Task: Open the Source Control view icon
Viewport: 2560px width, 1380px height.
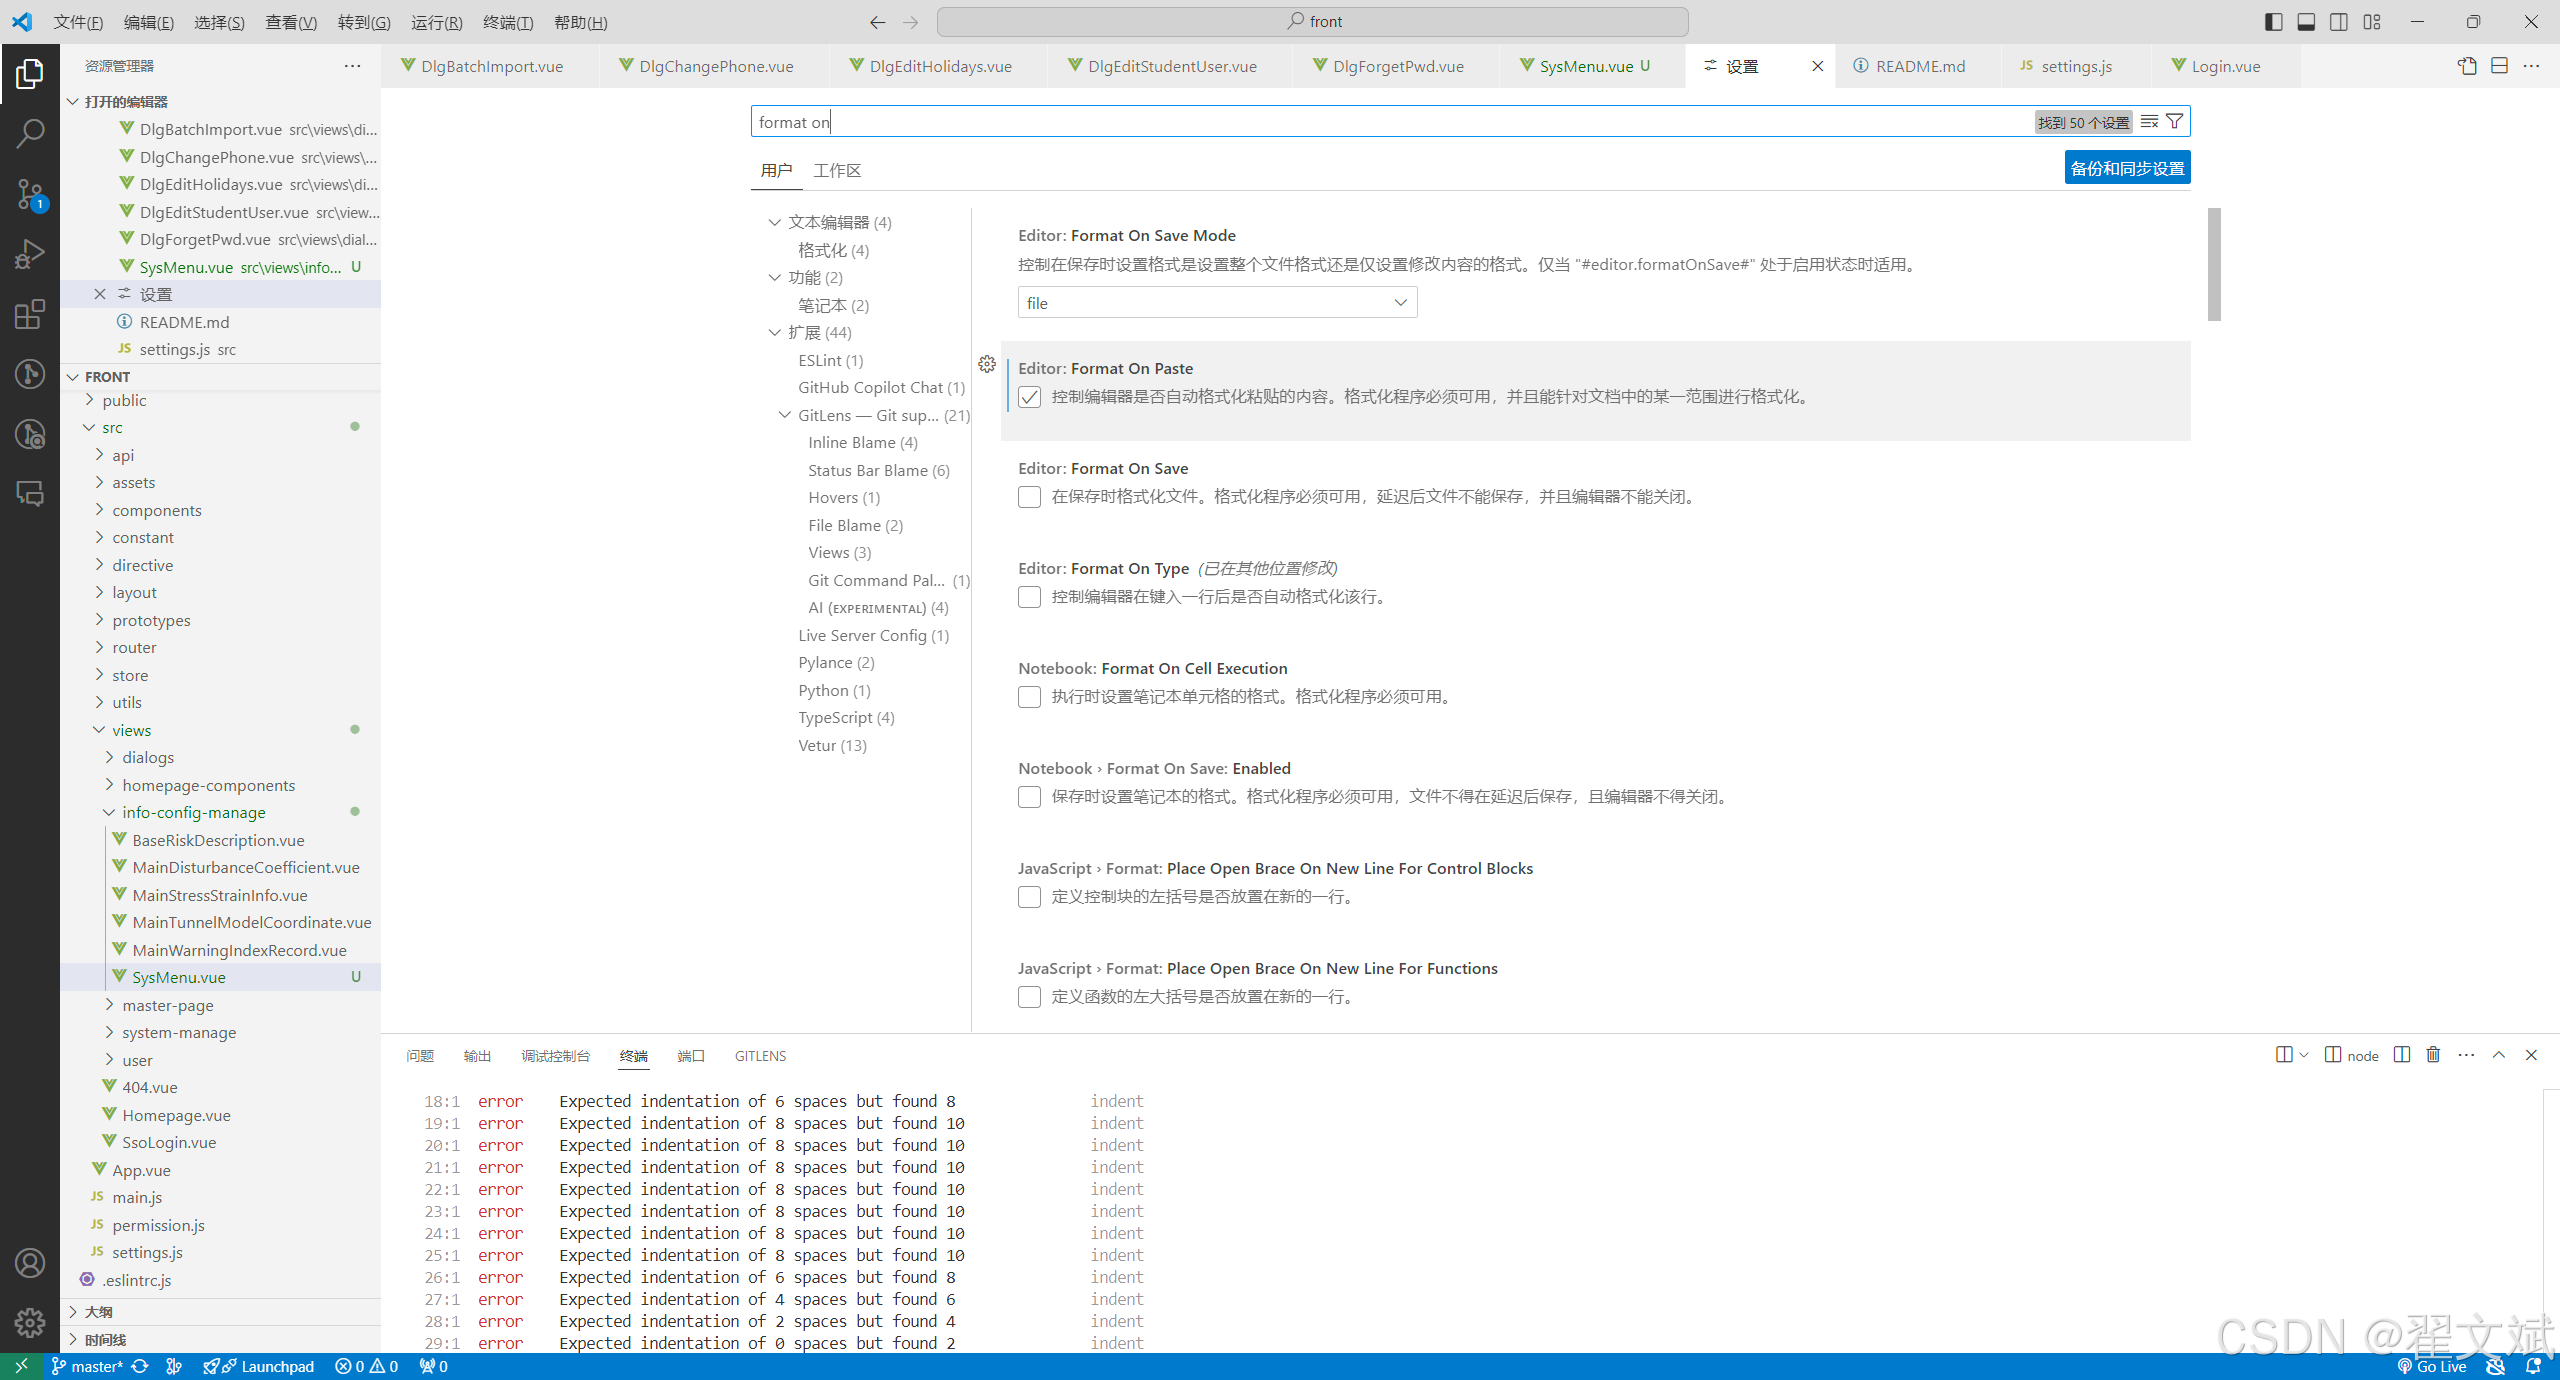Action: point(30,194)
